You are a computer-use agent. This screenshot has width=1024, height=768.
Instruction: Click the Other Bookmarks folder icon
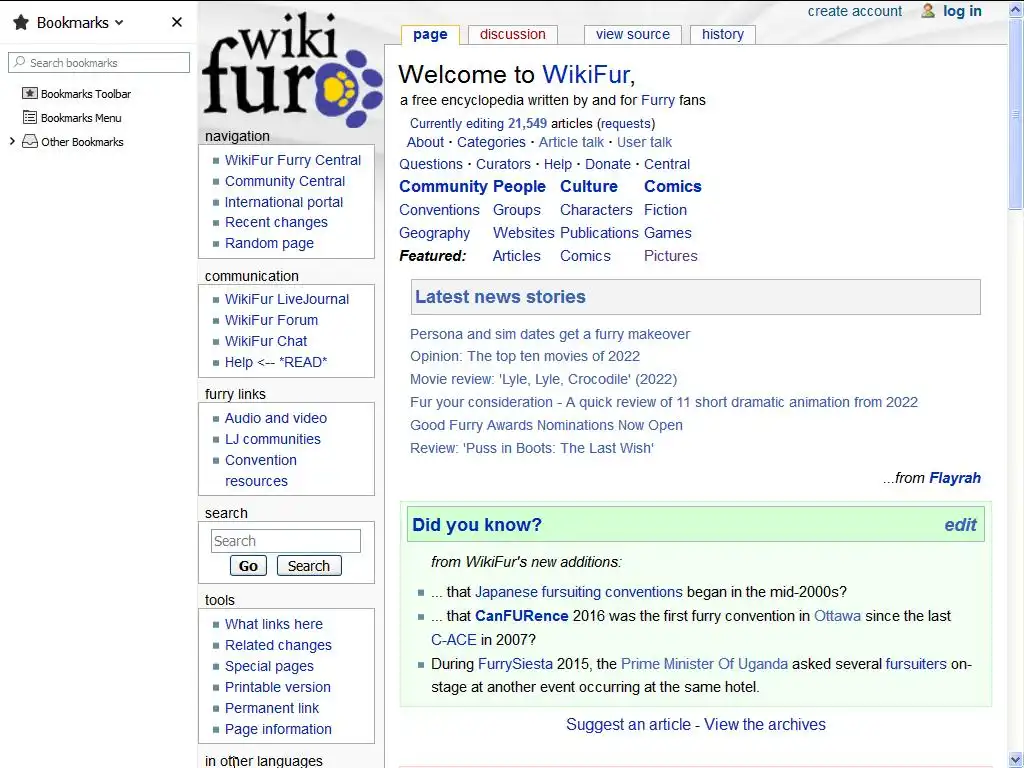29,142
